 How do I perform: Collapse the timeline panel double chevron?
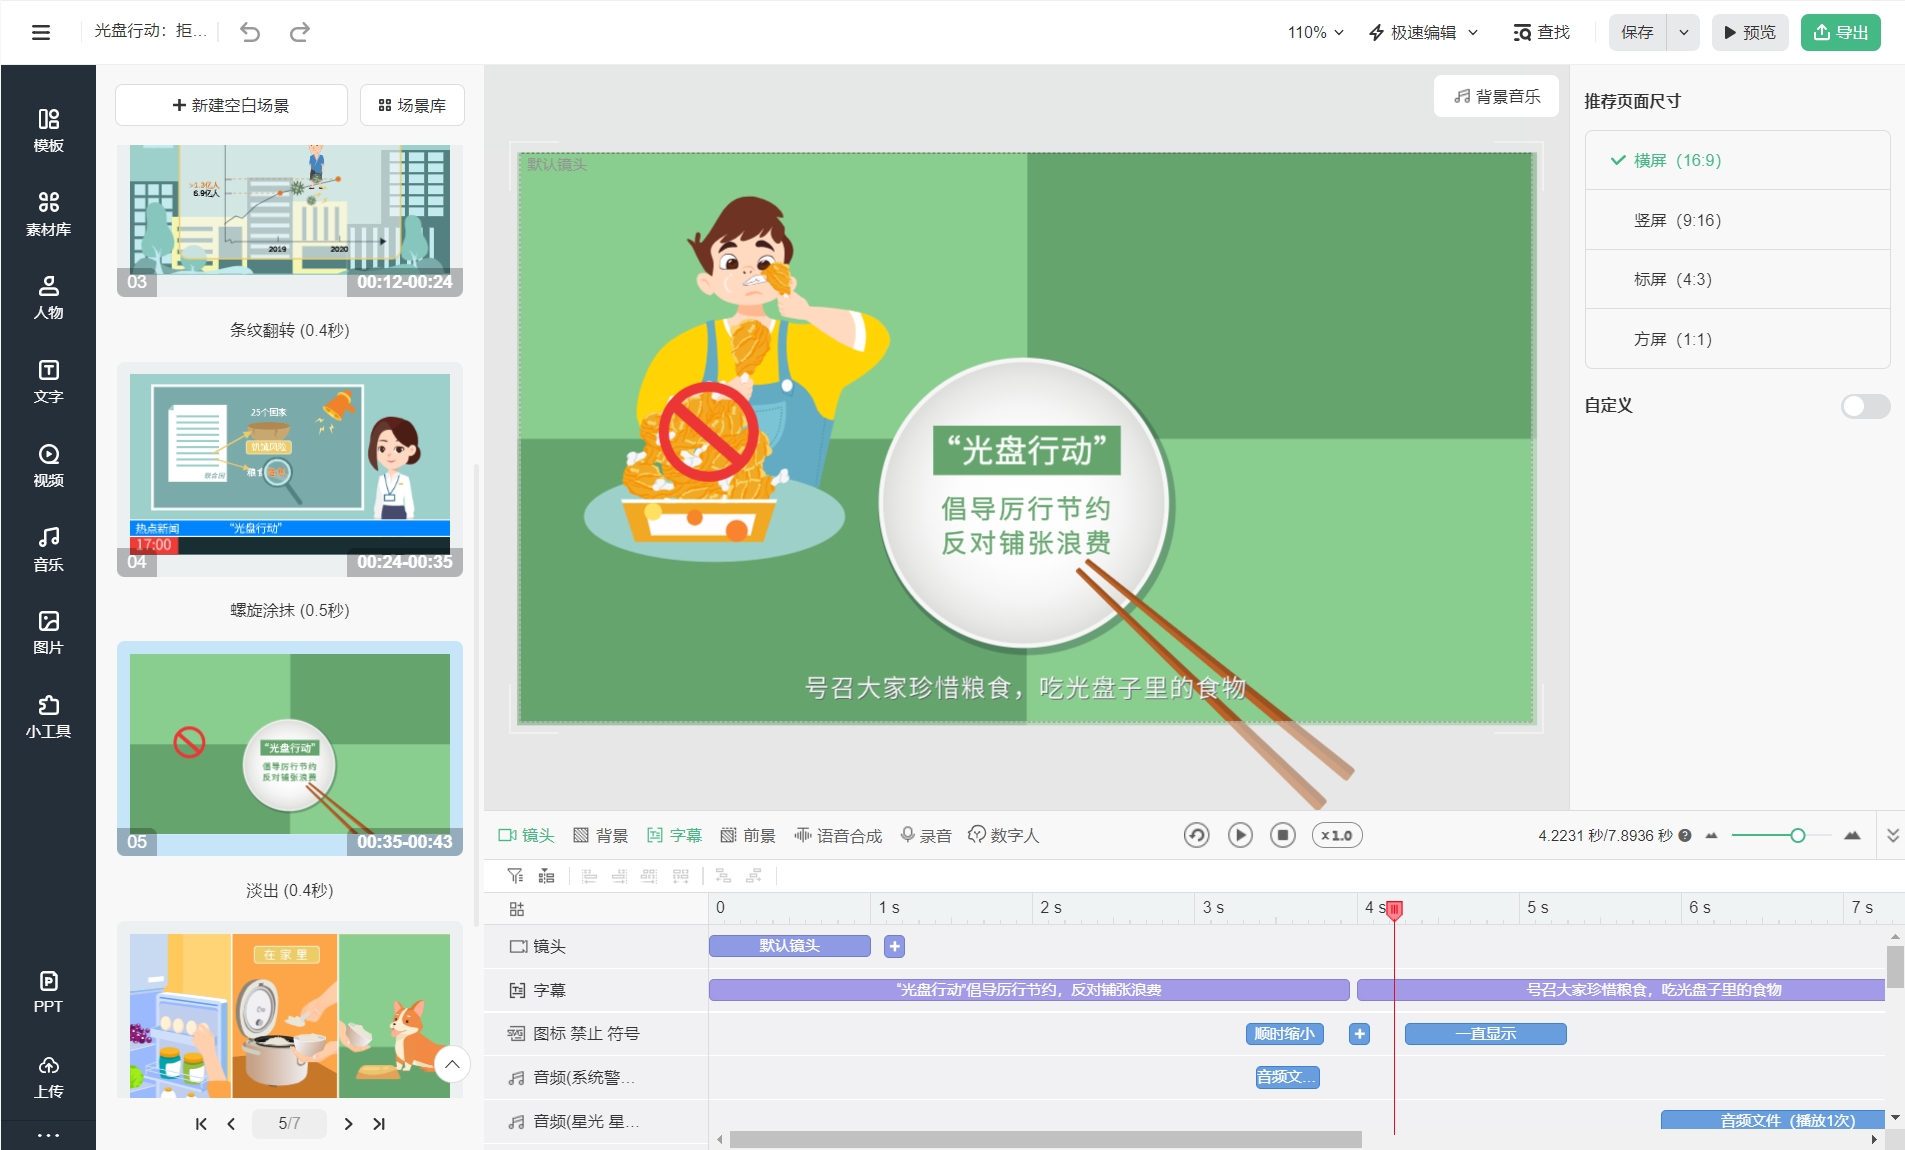point(1892,835)
